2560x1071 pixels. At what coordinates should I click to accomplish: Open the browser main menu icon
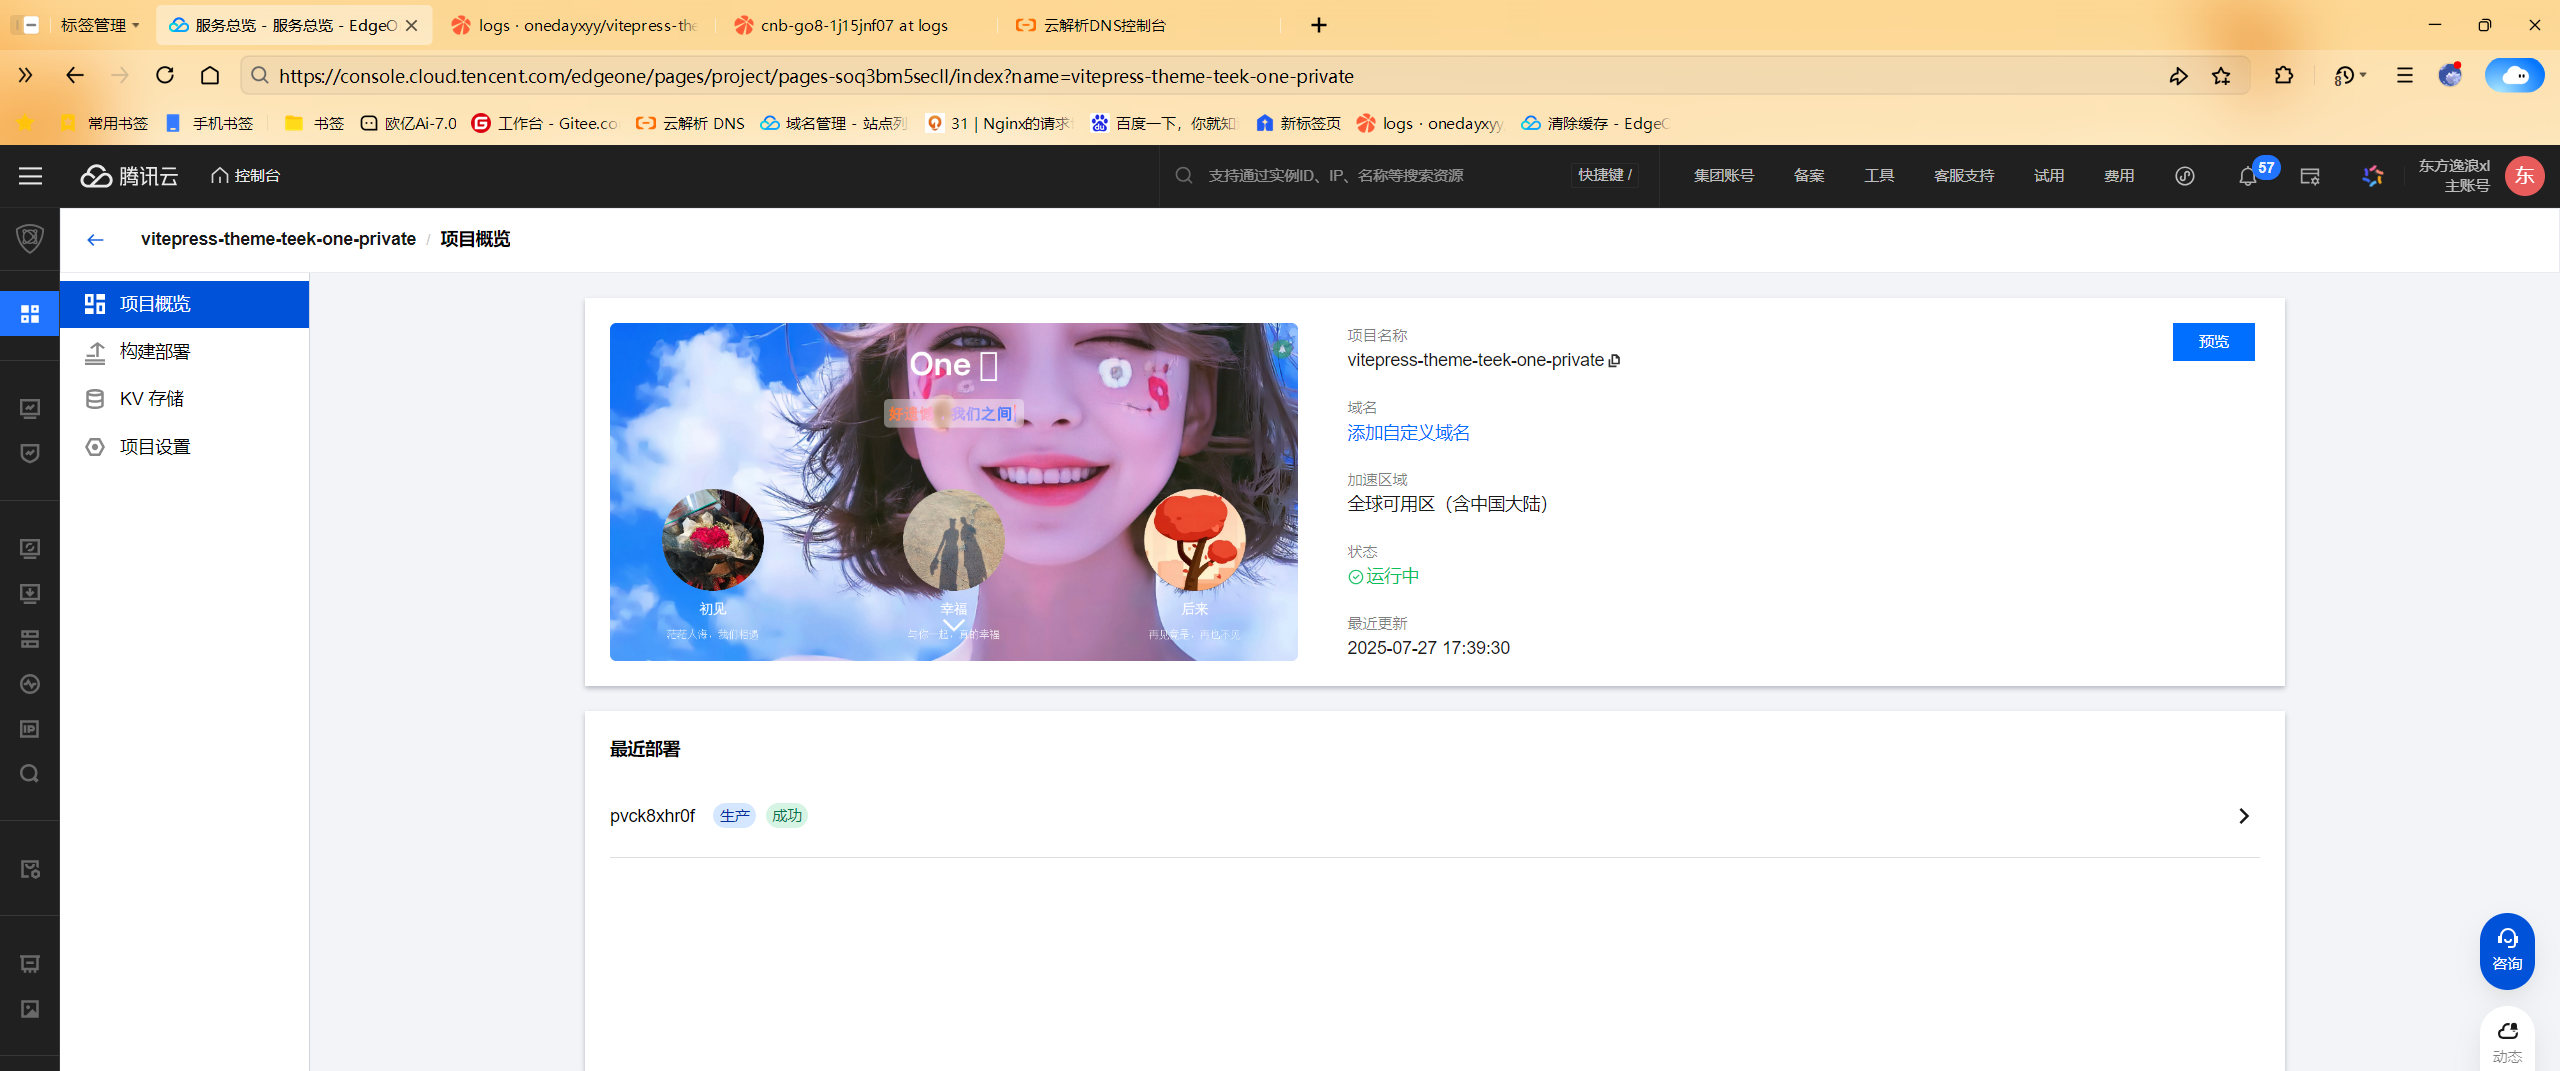2405,76
